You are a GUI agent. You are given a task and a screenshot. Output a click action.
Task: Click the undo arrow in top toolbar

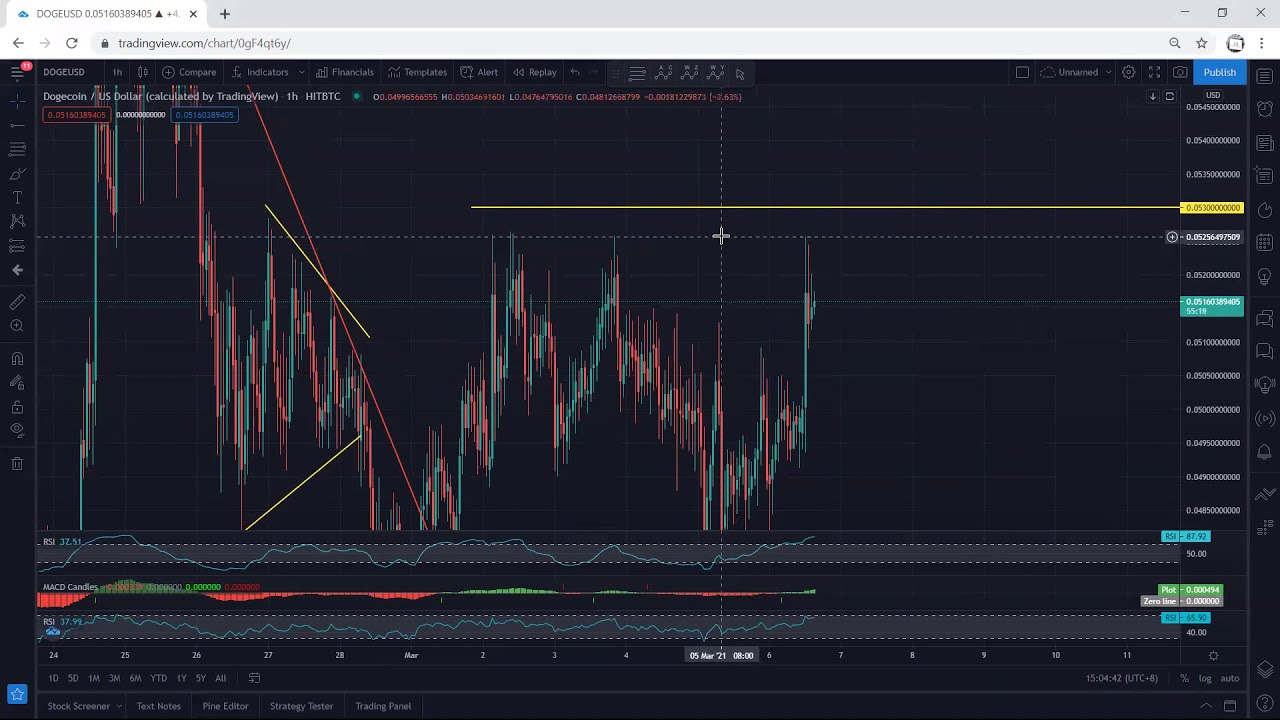[575, 72]
